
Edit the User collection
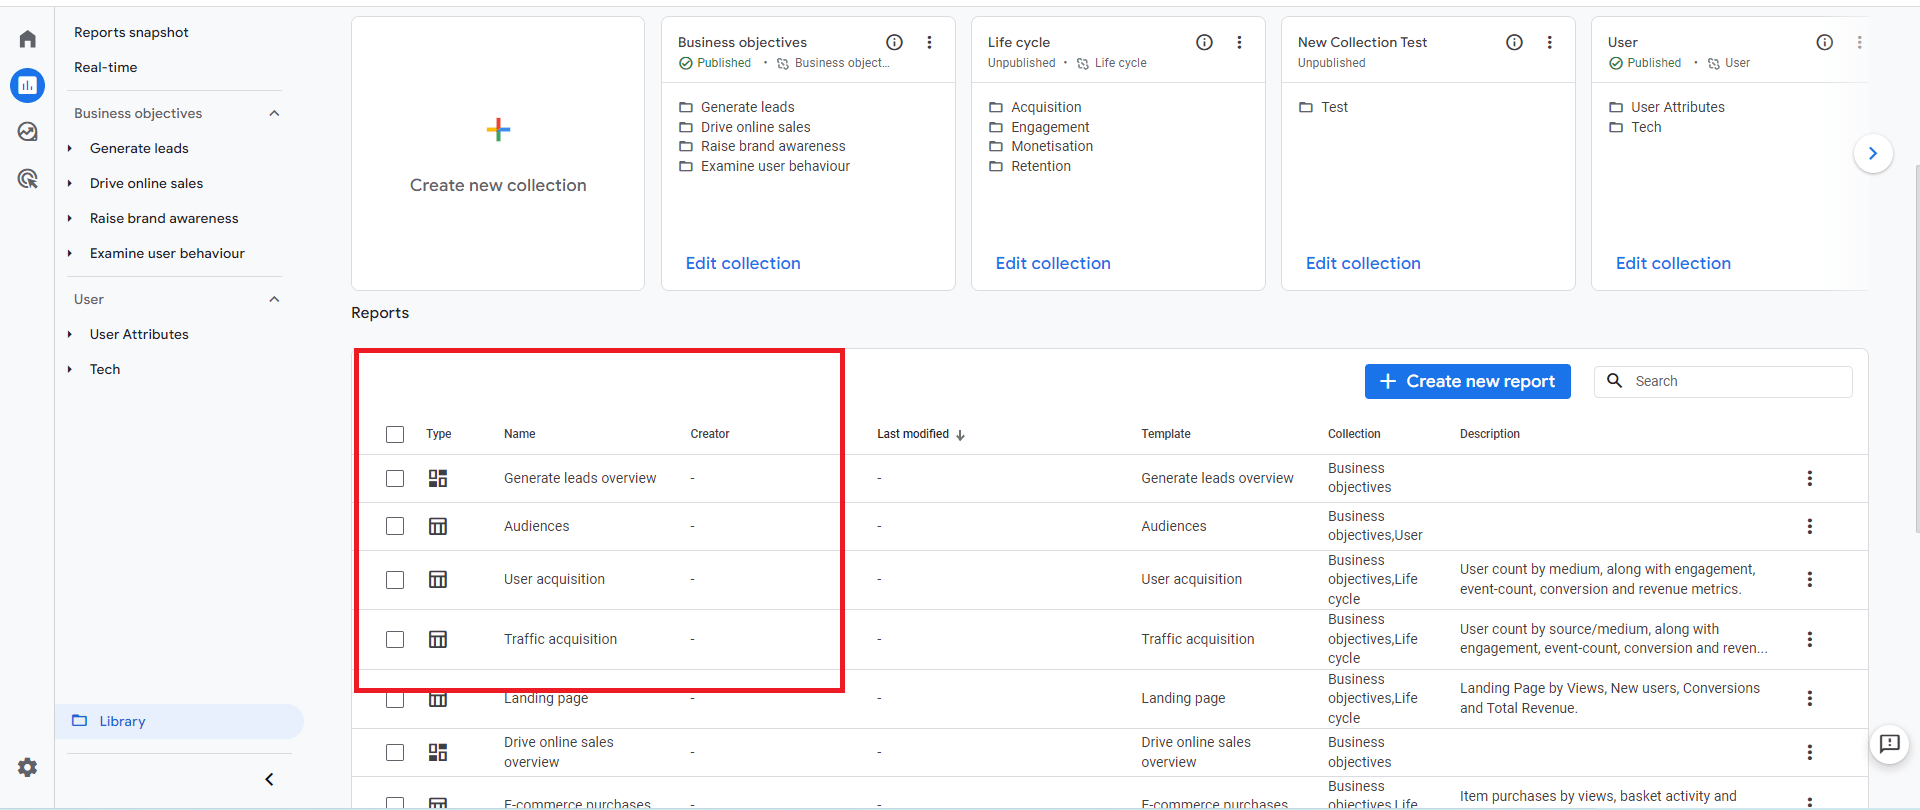[x=1673, y=263]
